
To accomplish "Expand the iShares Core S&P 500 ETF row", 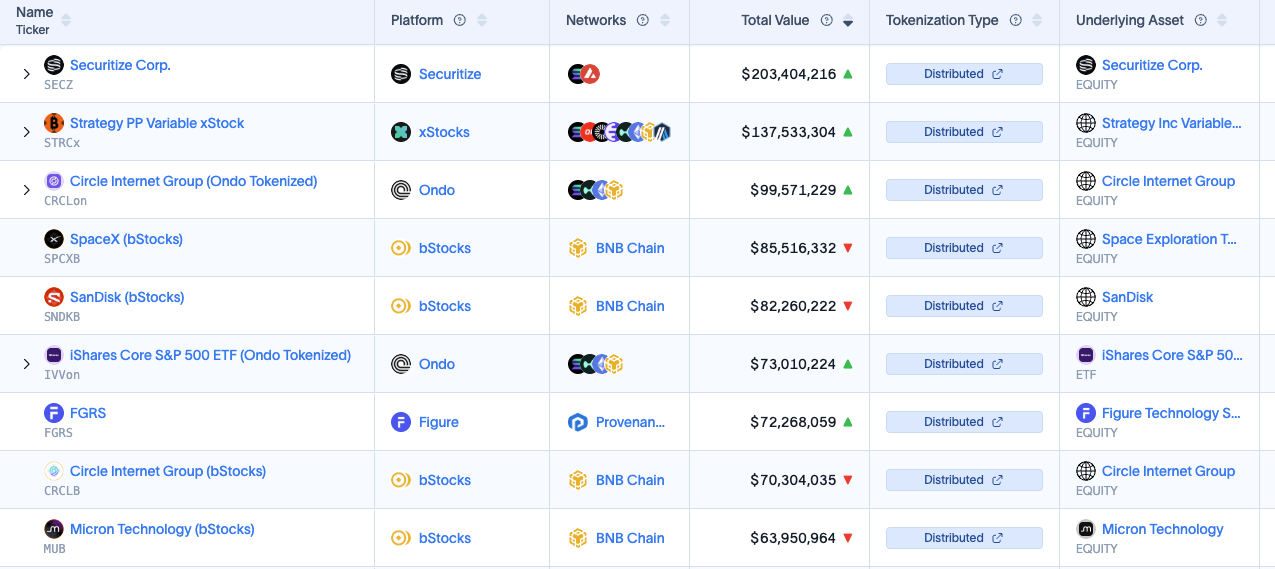I will 27,364.
